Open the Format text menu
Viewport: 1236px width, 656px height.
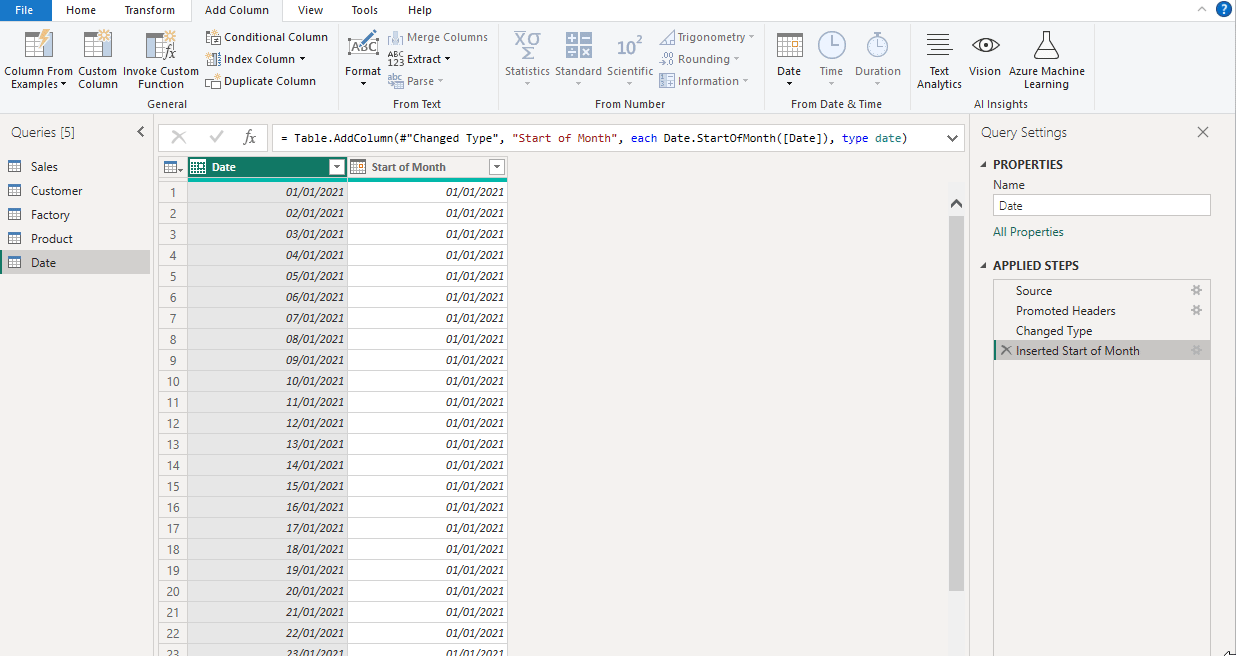coord(363,58)
